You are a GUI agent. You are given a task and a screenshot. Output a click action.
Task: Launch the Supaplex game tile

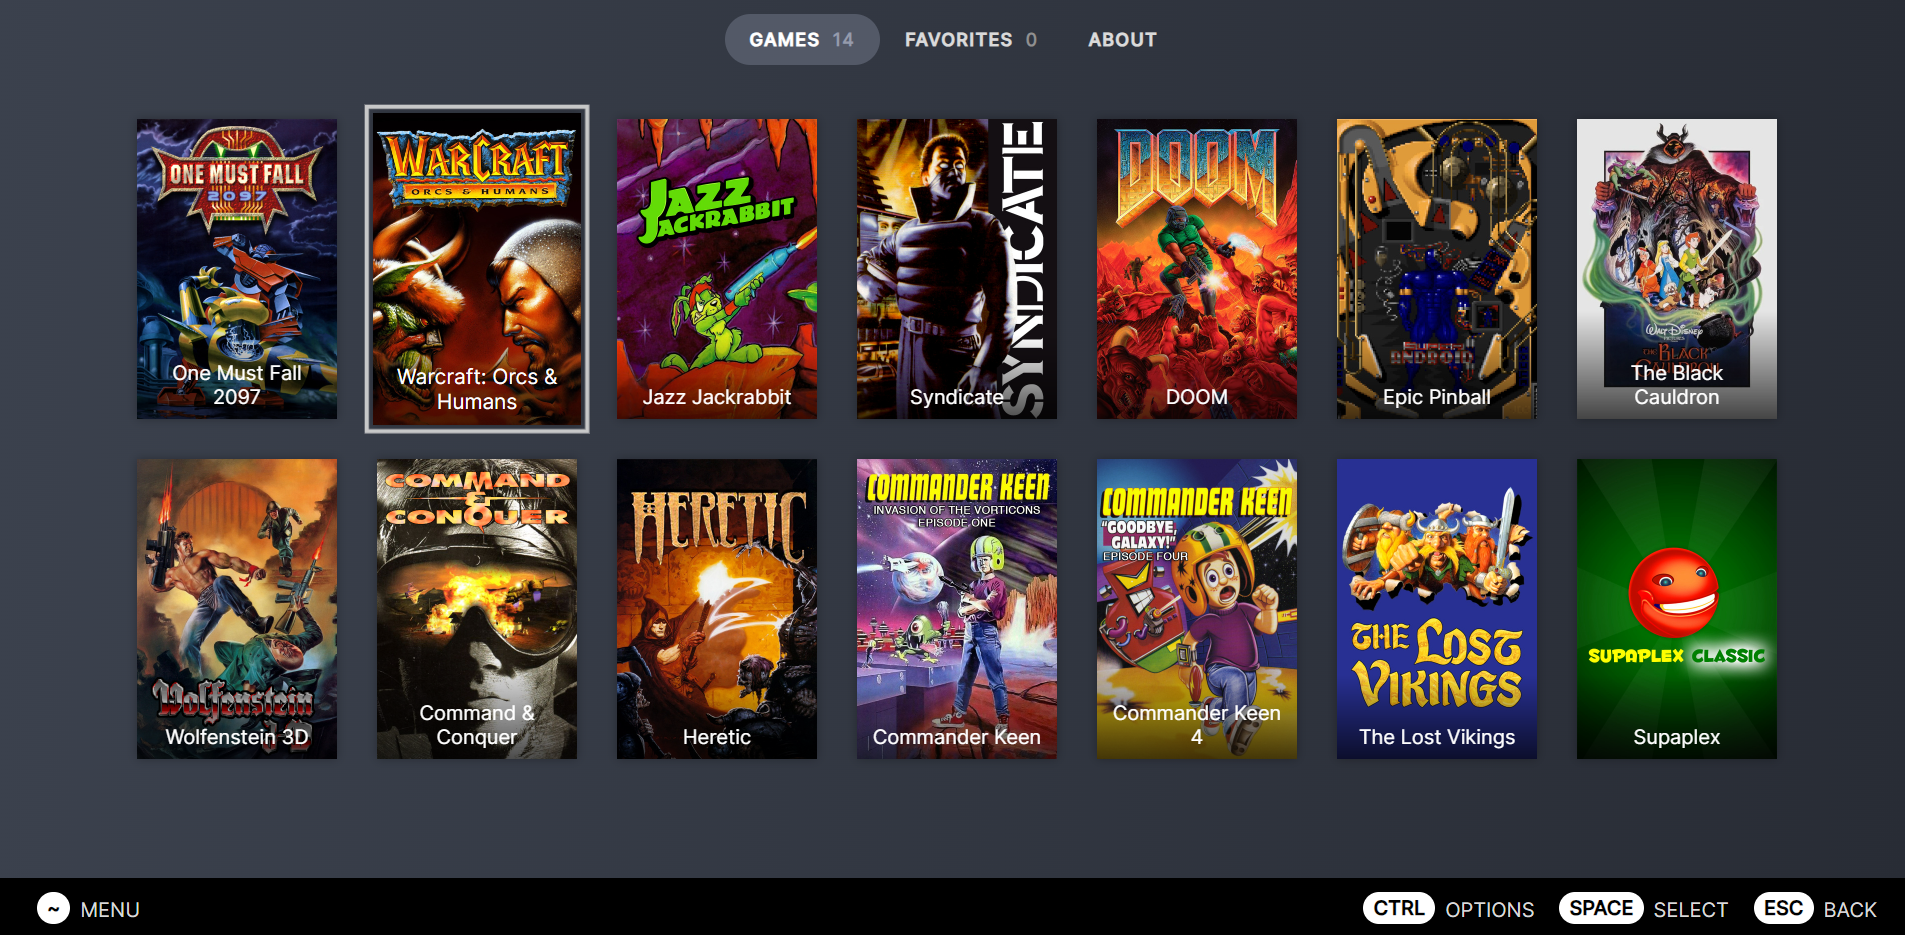1677,609
